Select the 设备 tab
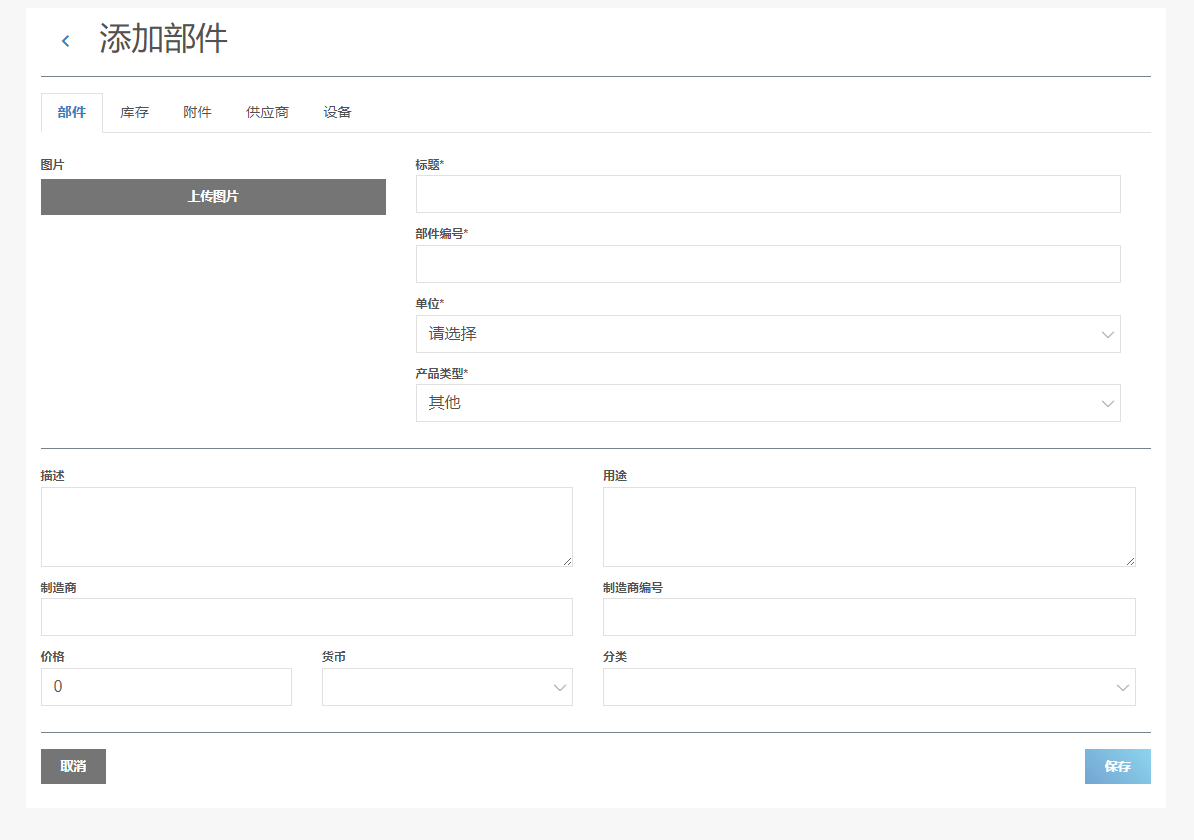The height and width of the screenshot is (840, 1194). [x=337, y=112]
